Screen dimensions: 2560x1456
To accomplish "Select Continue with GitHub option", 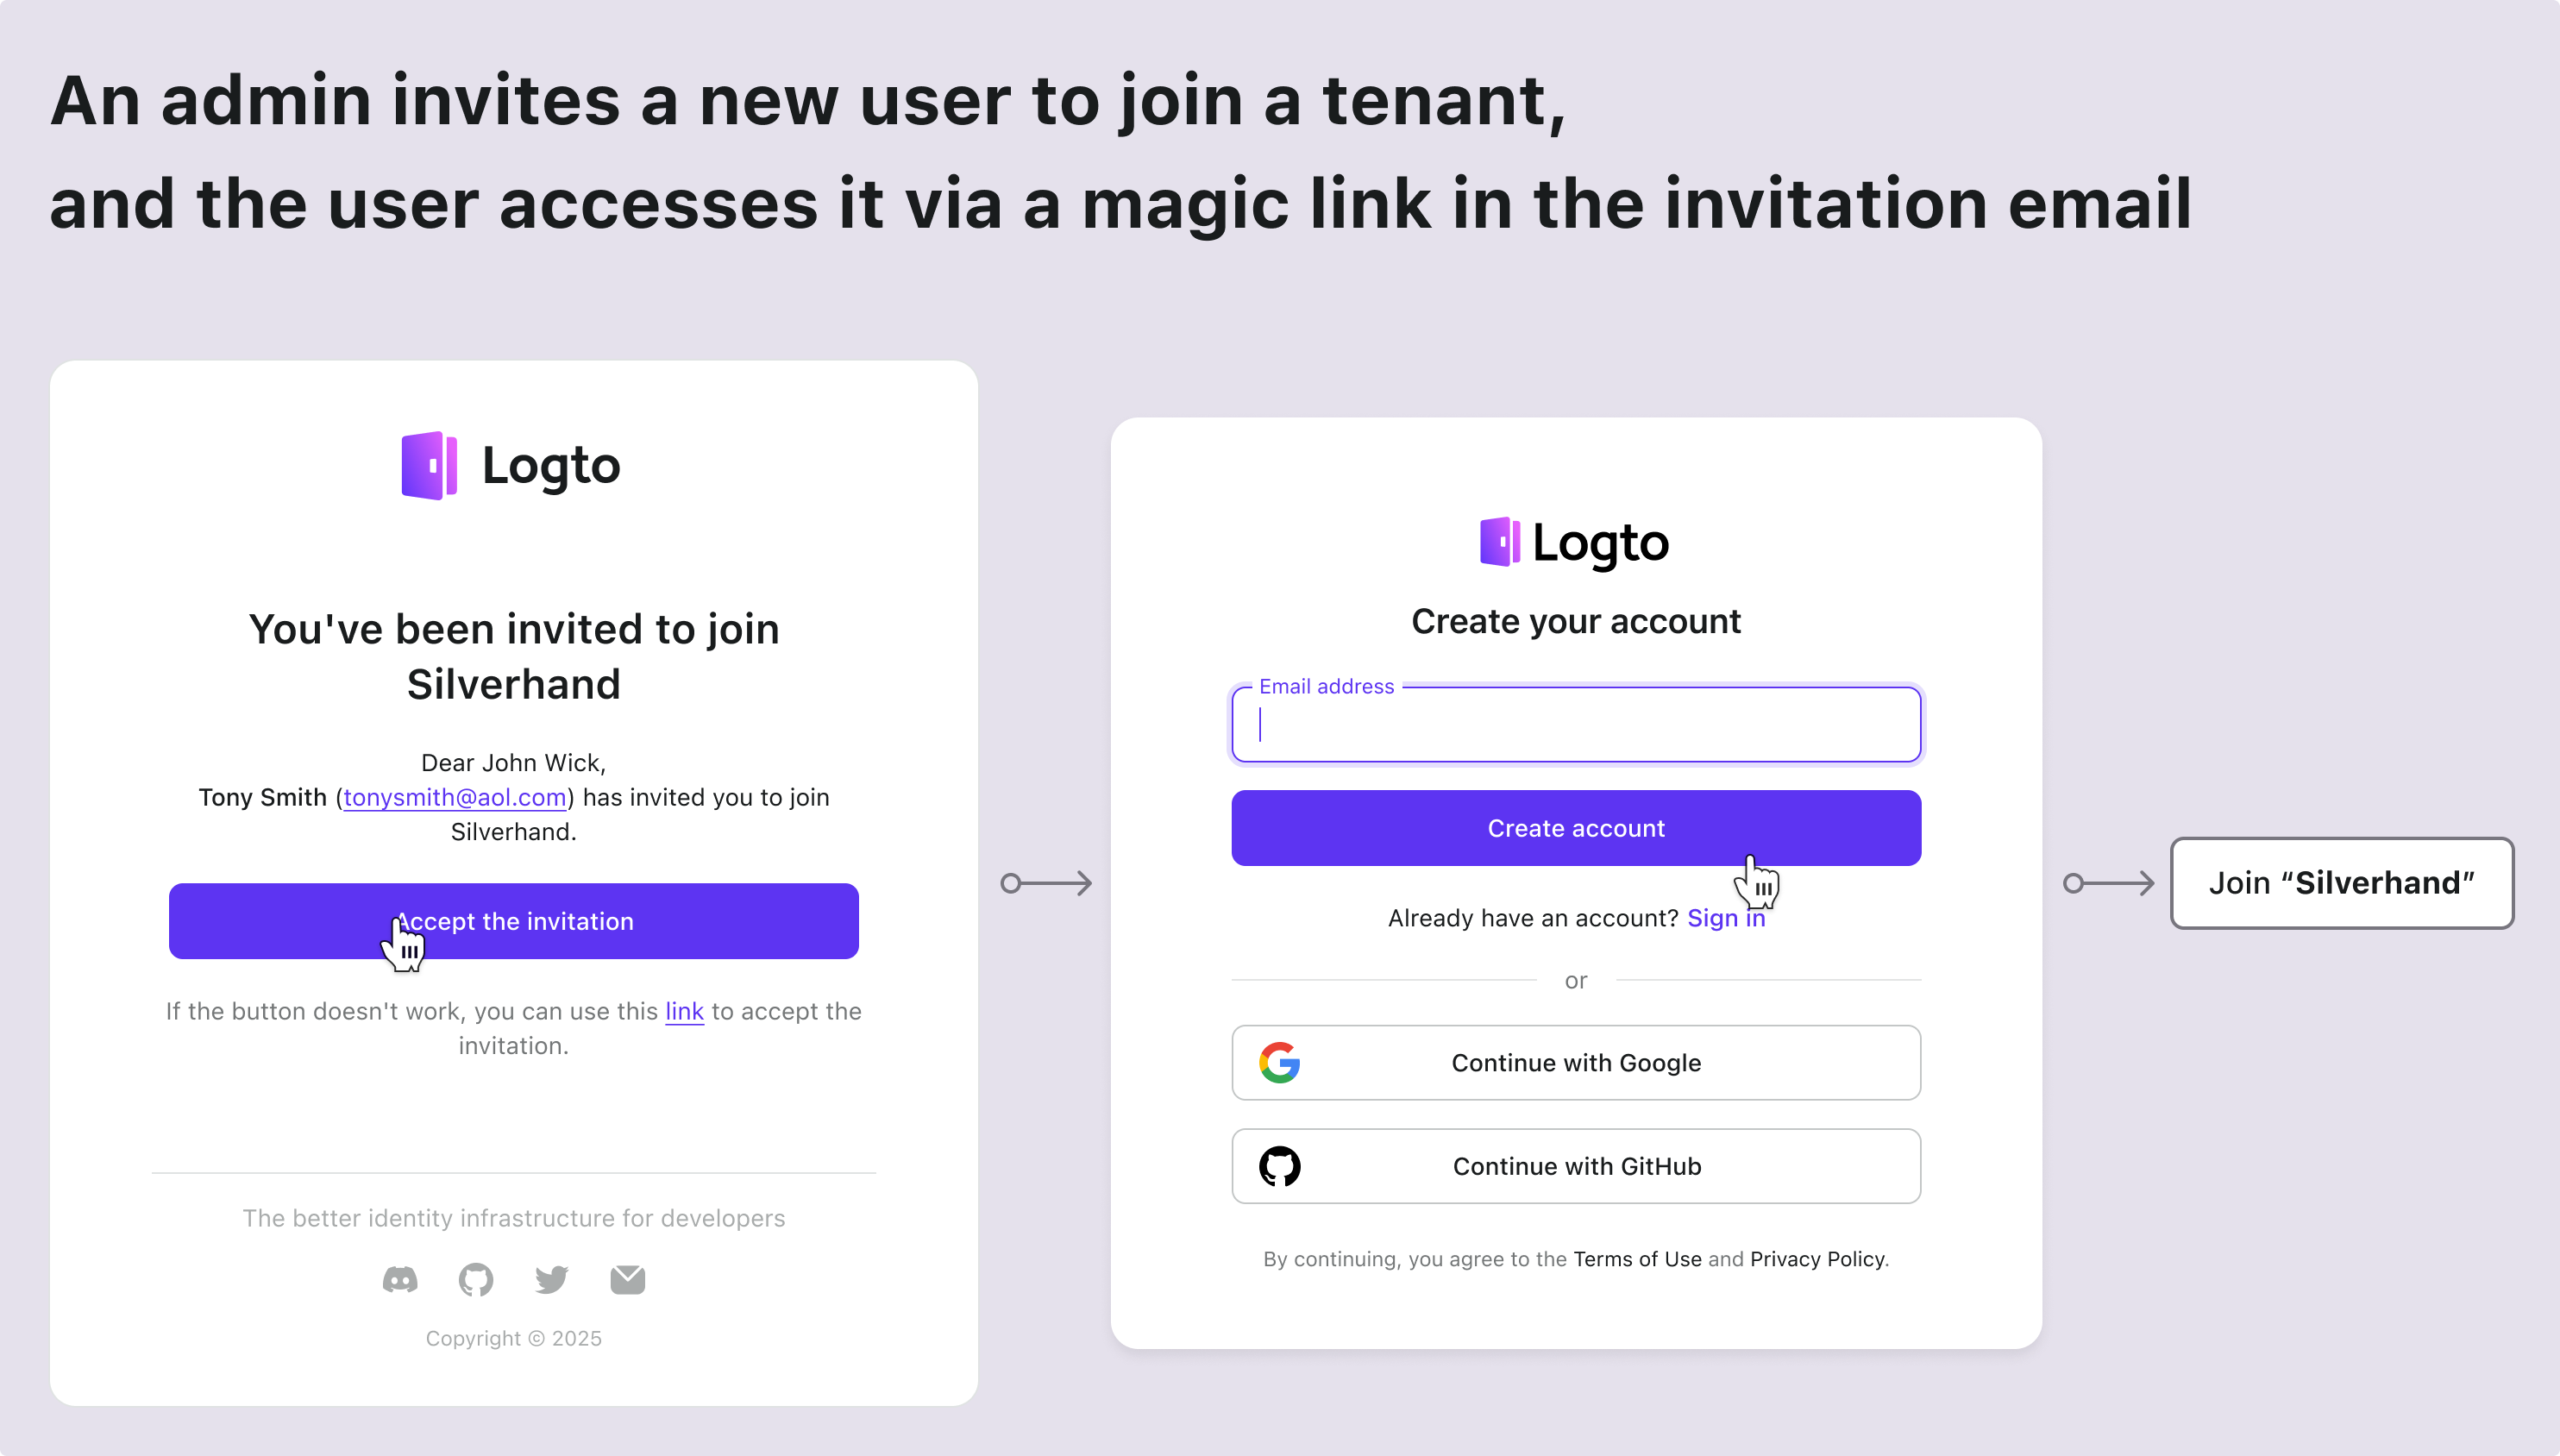I will click(1575, 1166).
